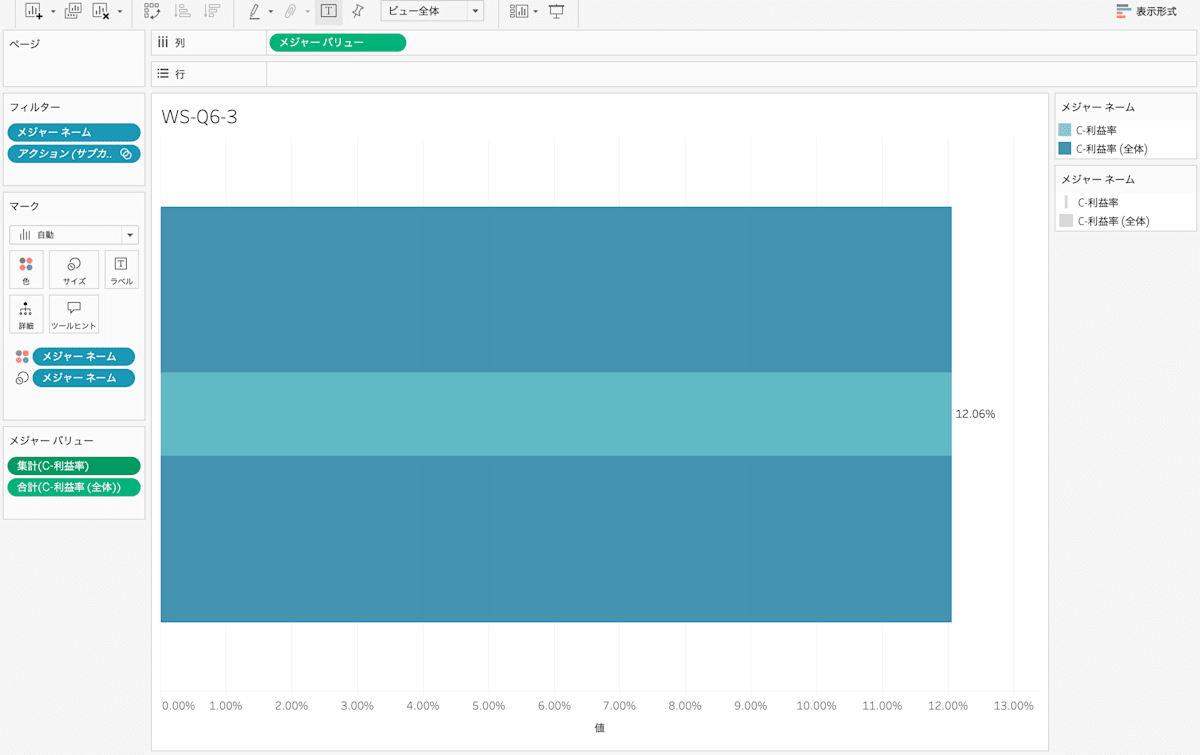Screen dimensions: 1200x755
Task: Click the 12.06% bar label
Action: (x=975, y=414)
